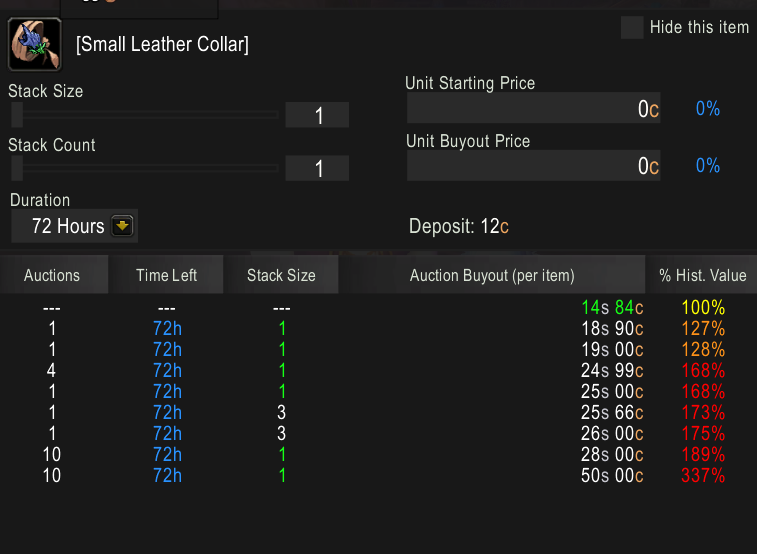Sort by the % Hist. Value header
The image size is (757, 554).
[702, 275]
